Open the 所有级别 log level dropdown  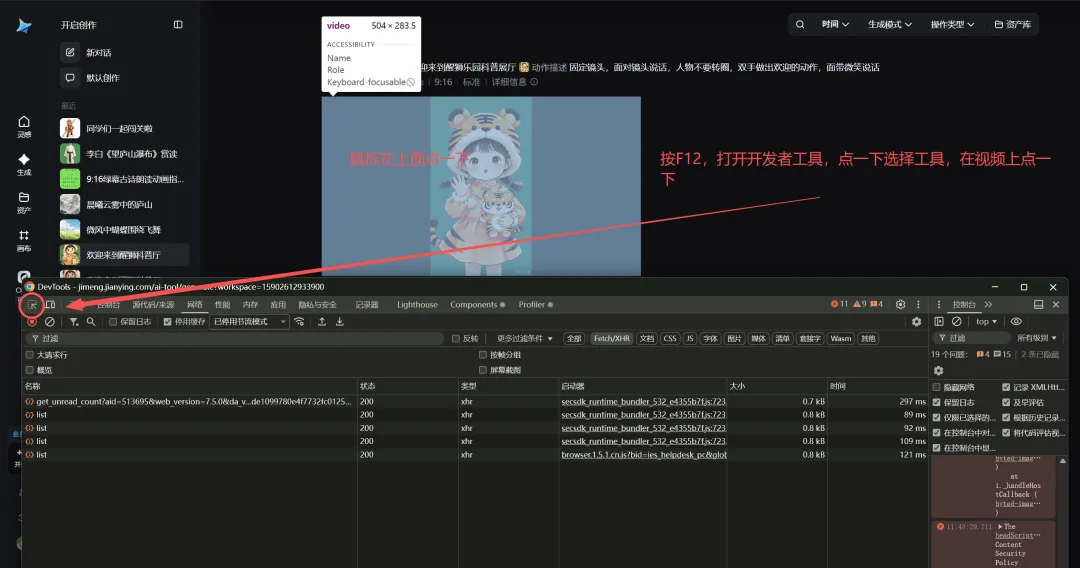pos(1037,338)
